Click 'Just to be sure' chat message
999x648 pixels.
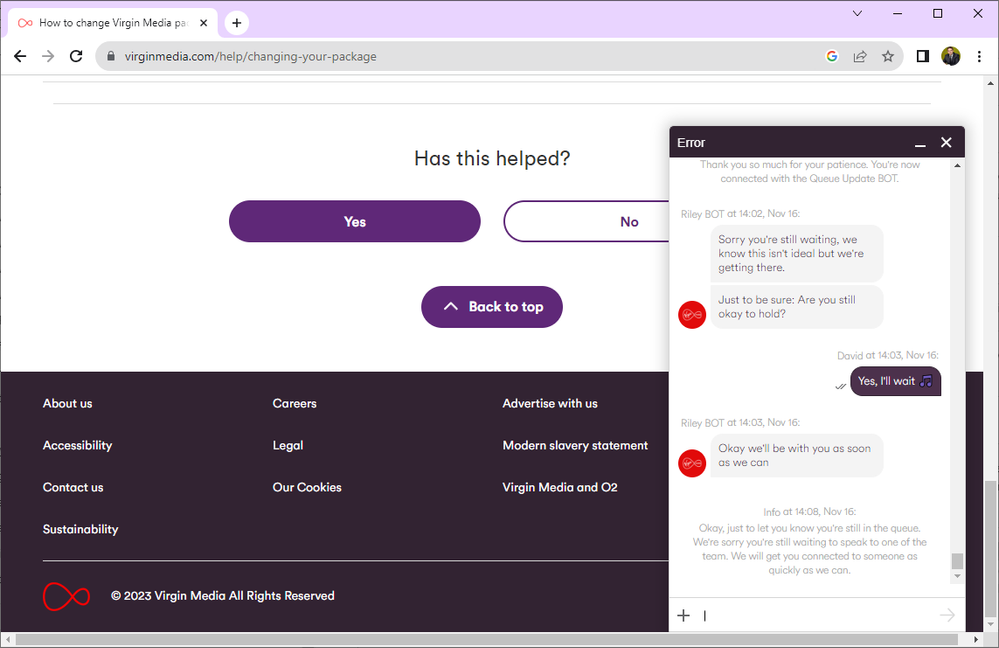coord(796,307)
